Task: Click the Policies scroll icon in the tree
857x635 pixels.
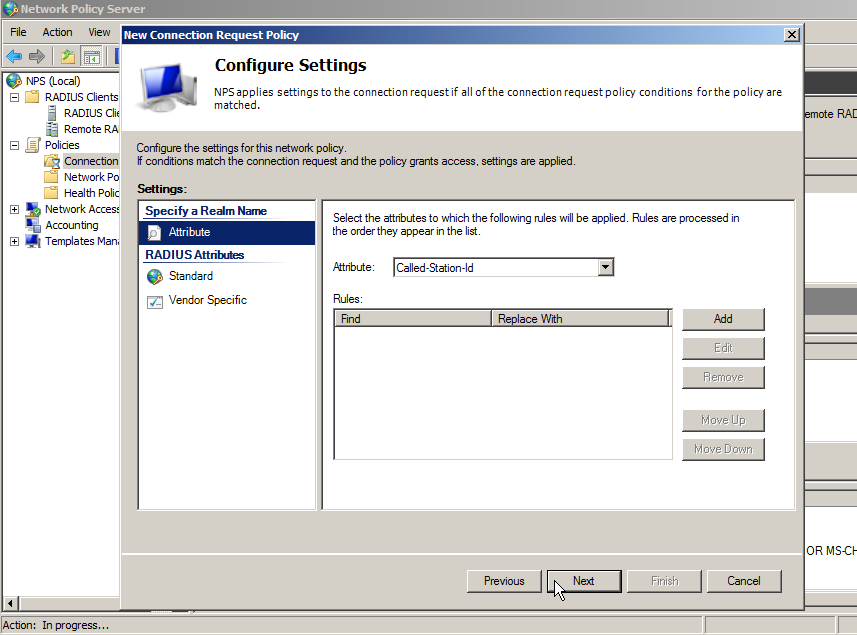Action: (33, 145)
